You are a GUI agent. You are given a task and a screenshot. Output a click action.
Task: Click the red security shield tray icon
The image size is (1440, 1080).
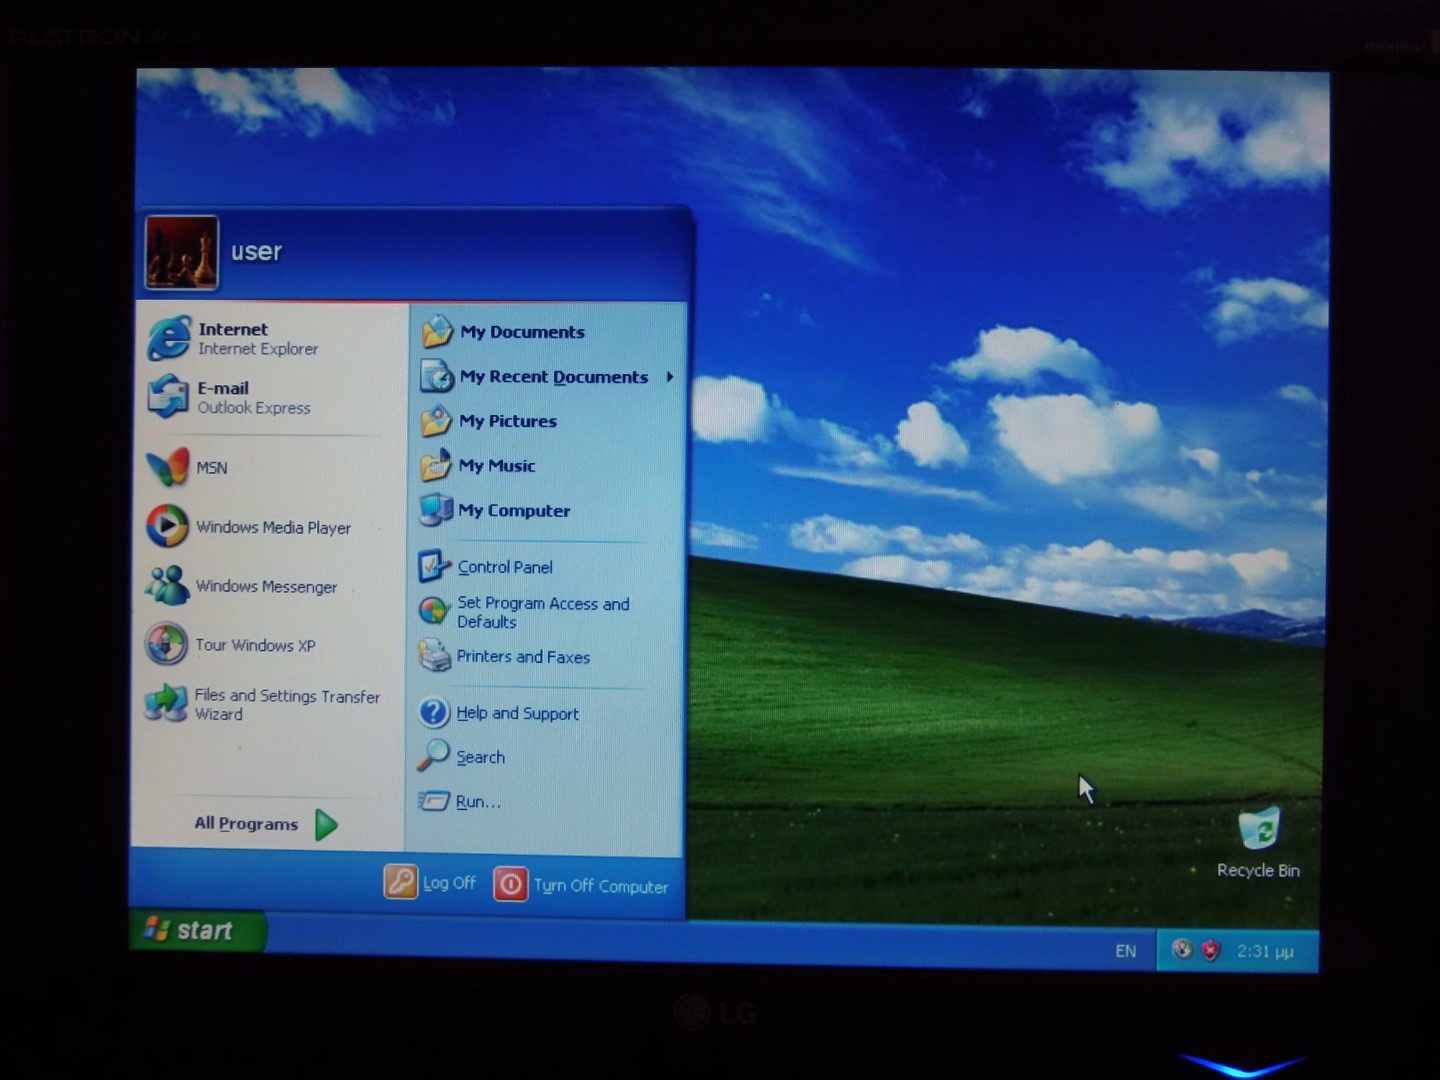coord(1210,949)
